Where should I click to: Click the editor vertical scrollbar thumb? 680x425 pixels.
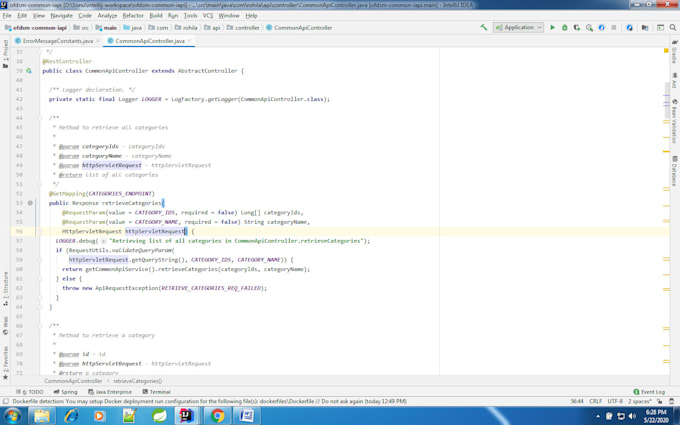tap(667, 101)
